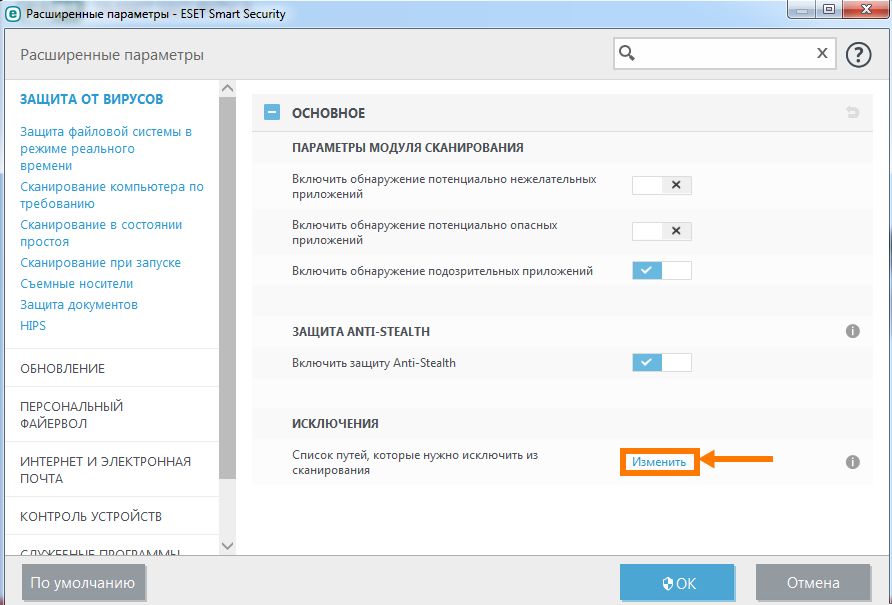Click the search magnifier icon
This screenshot has width=892, height=605.
tap(626, 53)
